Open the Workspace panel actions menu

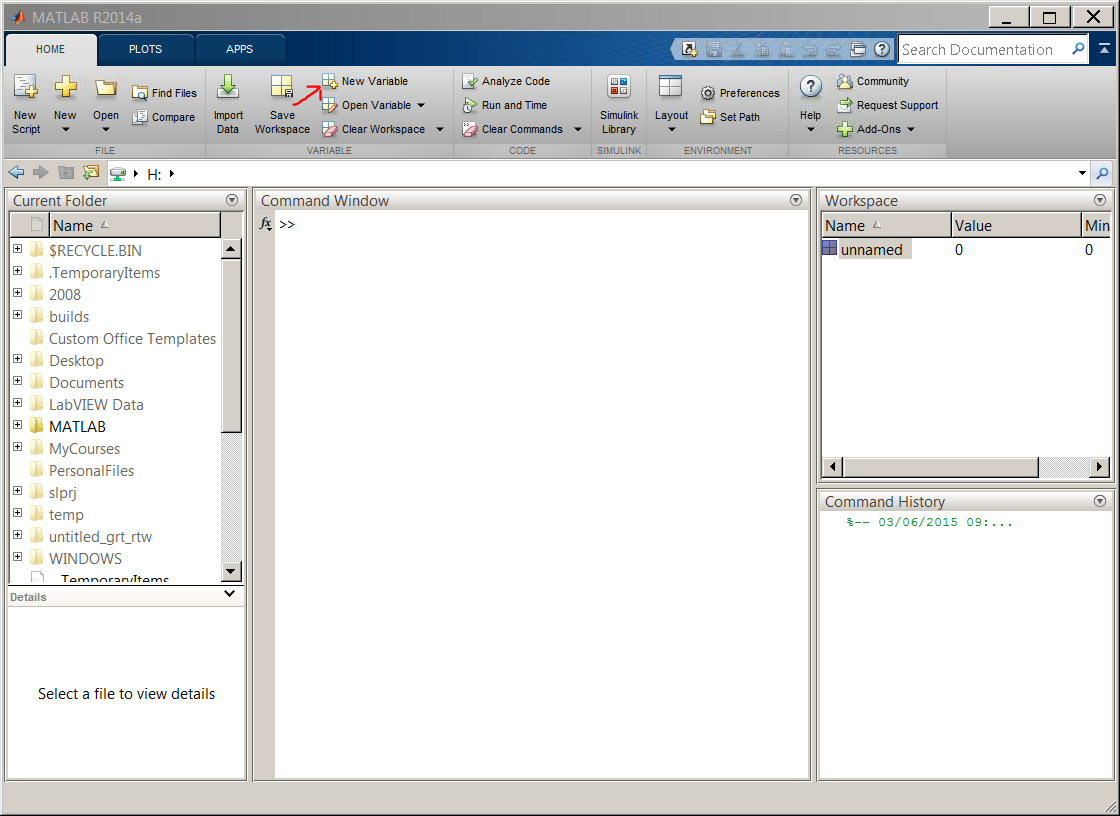point(1099,200)
